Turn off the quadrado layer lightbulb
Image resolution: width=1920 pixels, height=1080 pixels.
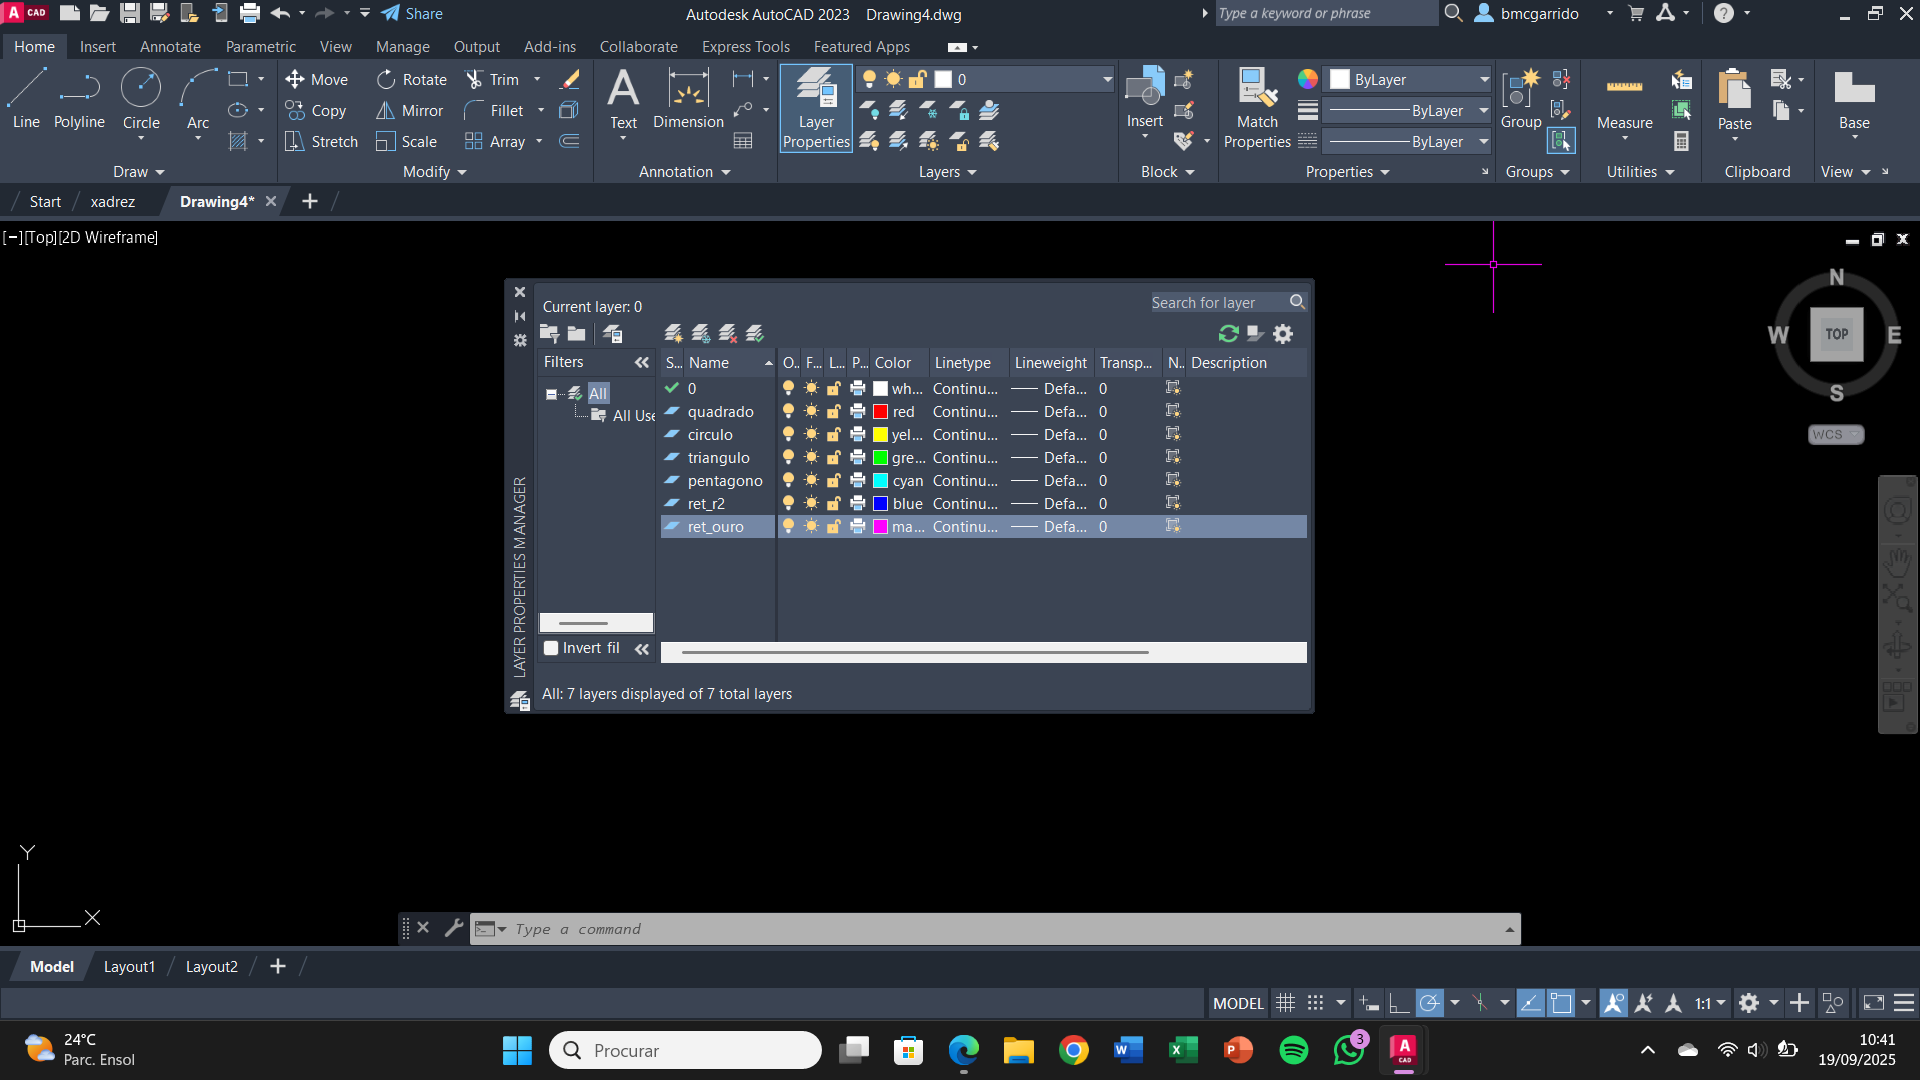788,411
